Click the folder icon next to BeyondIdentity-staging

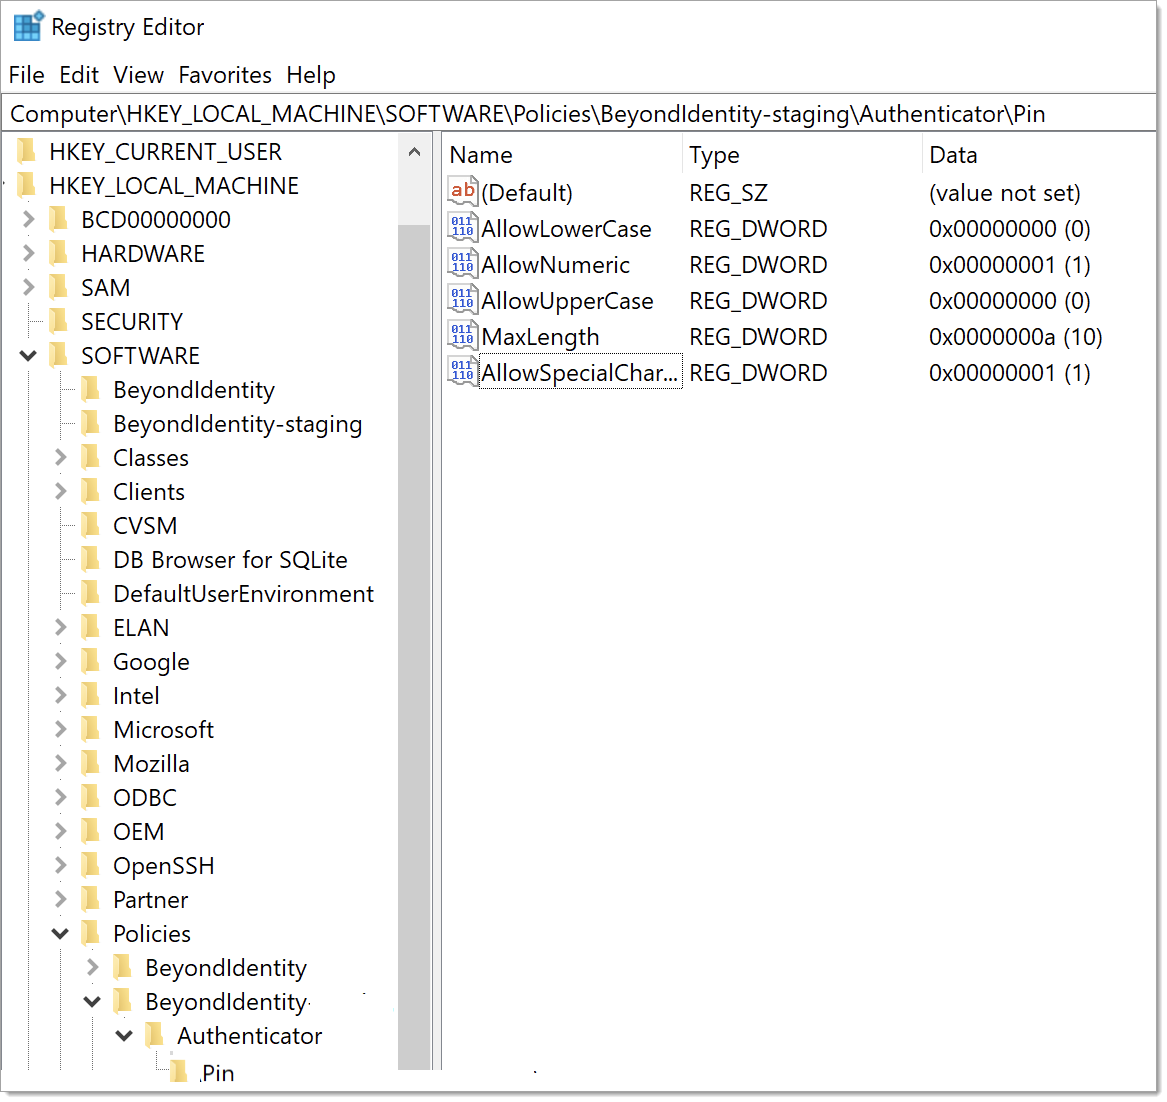point(90,423)
